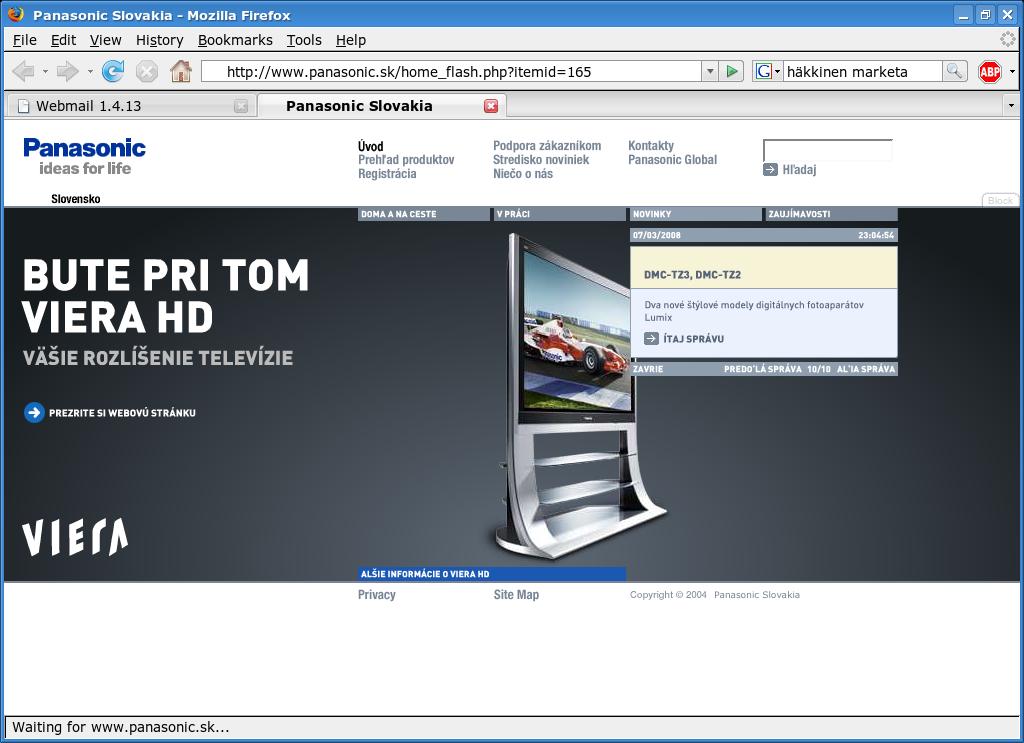Click the Reload page icon
1024x743 pixels.
click(113, 71)
